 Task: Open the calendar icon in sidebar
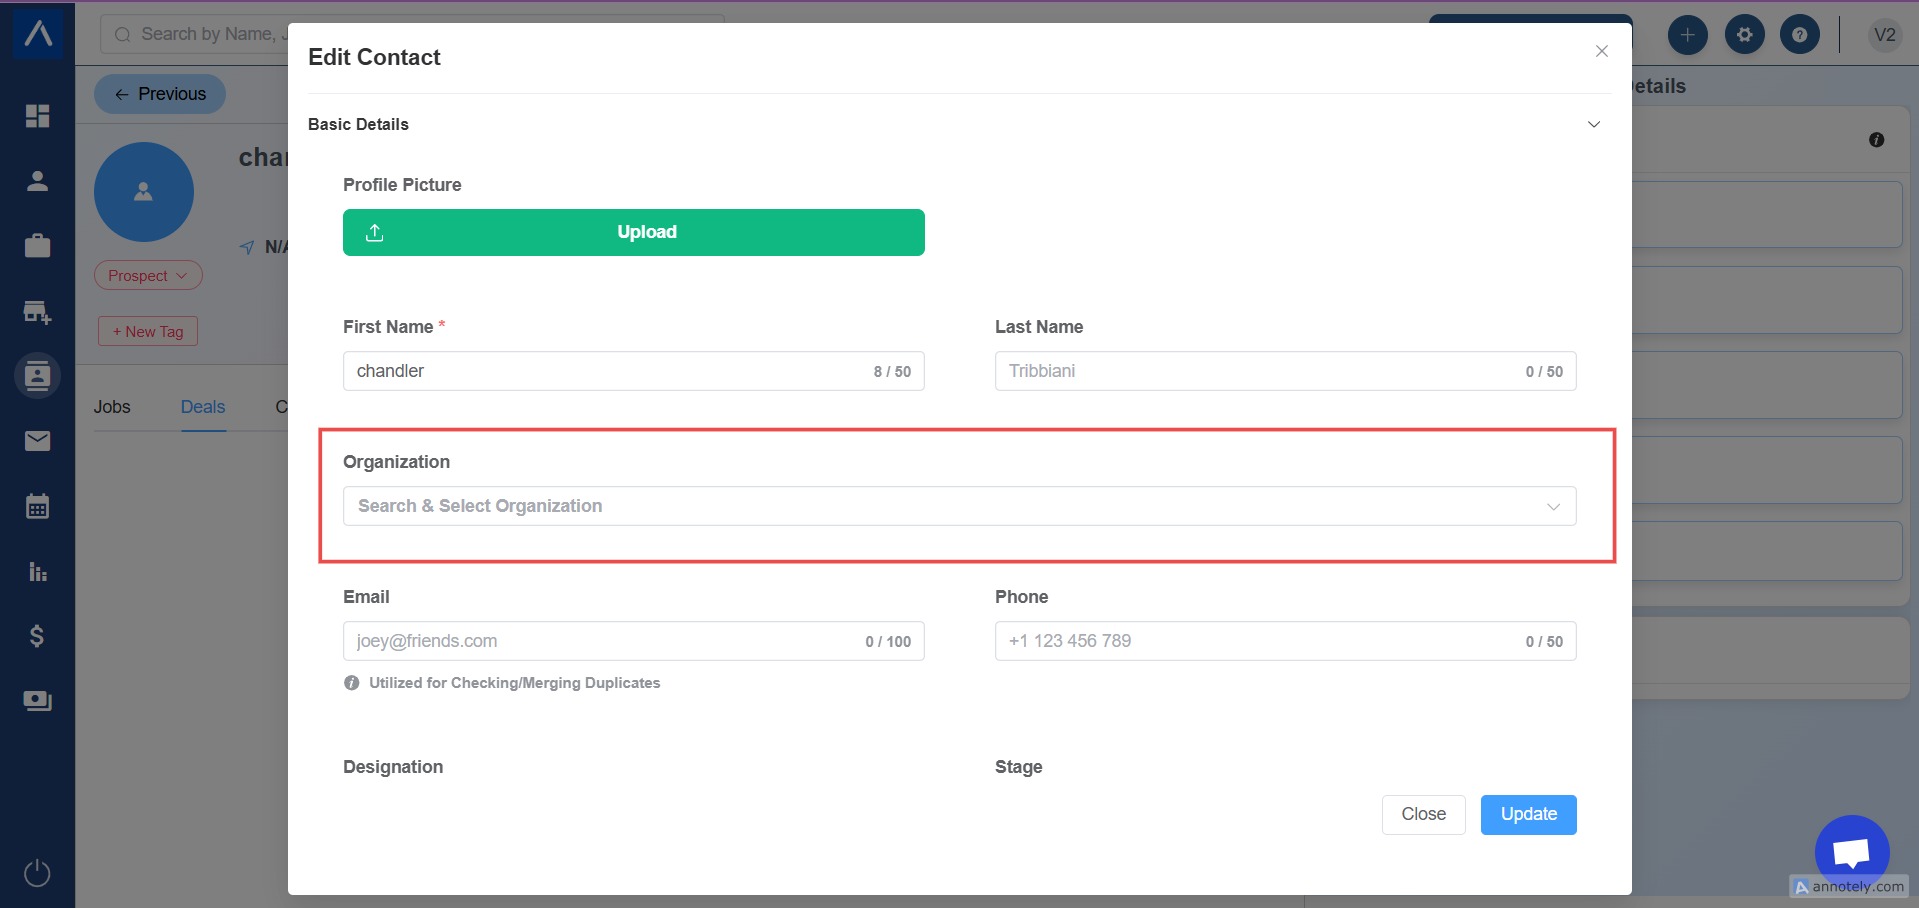37,506
